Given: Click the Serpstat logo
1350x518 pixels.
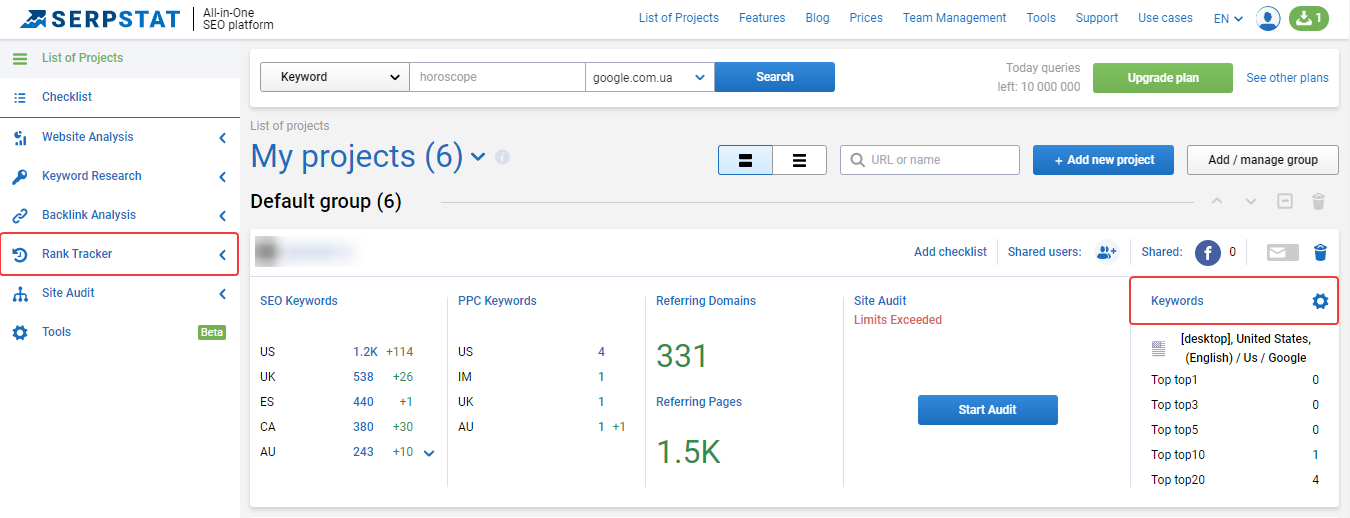Looking at the screenshot, I should [x=100, y=18].
